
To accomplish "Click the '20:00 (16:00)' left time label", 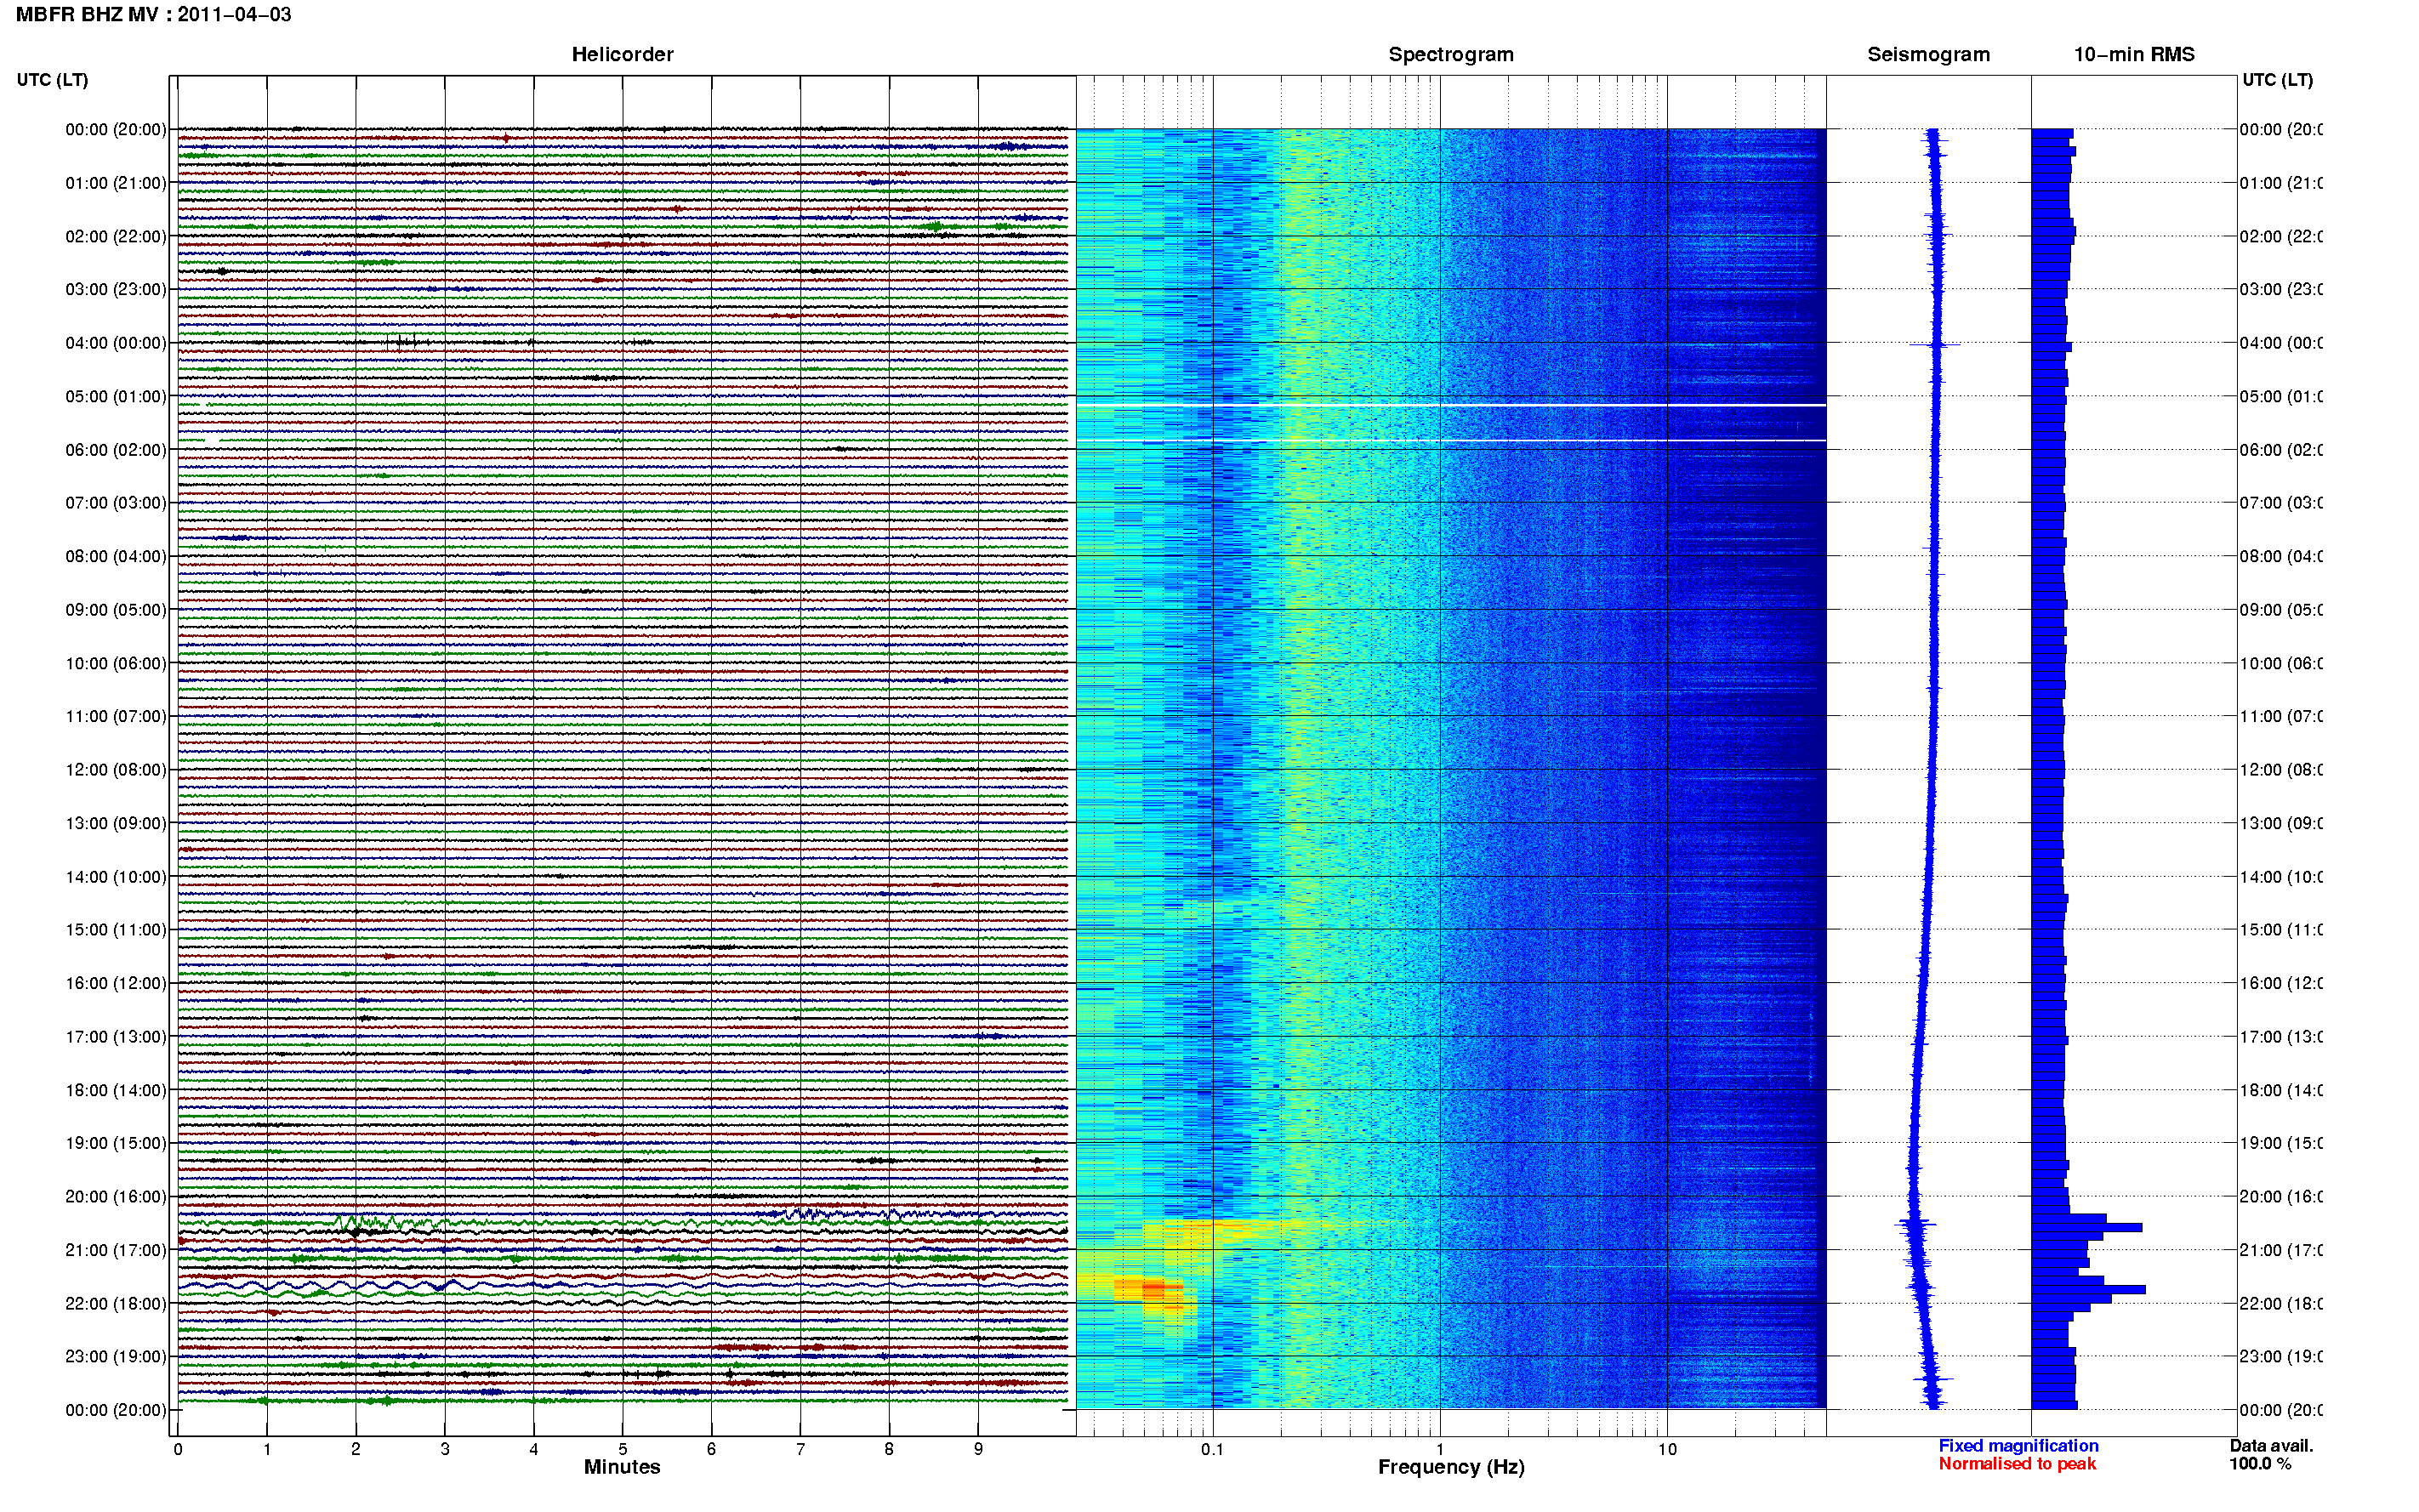I will click(x=115, y=1197).
